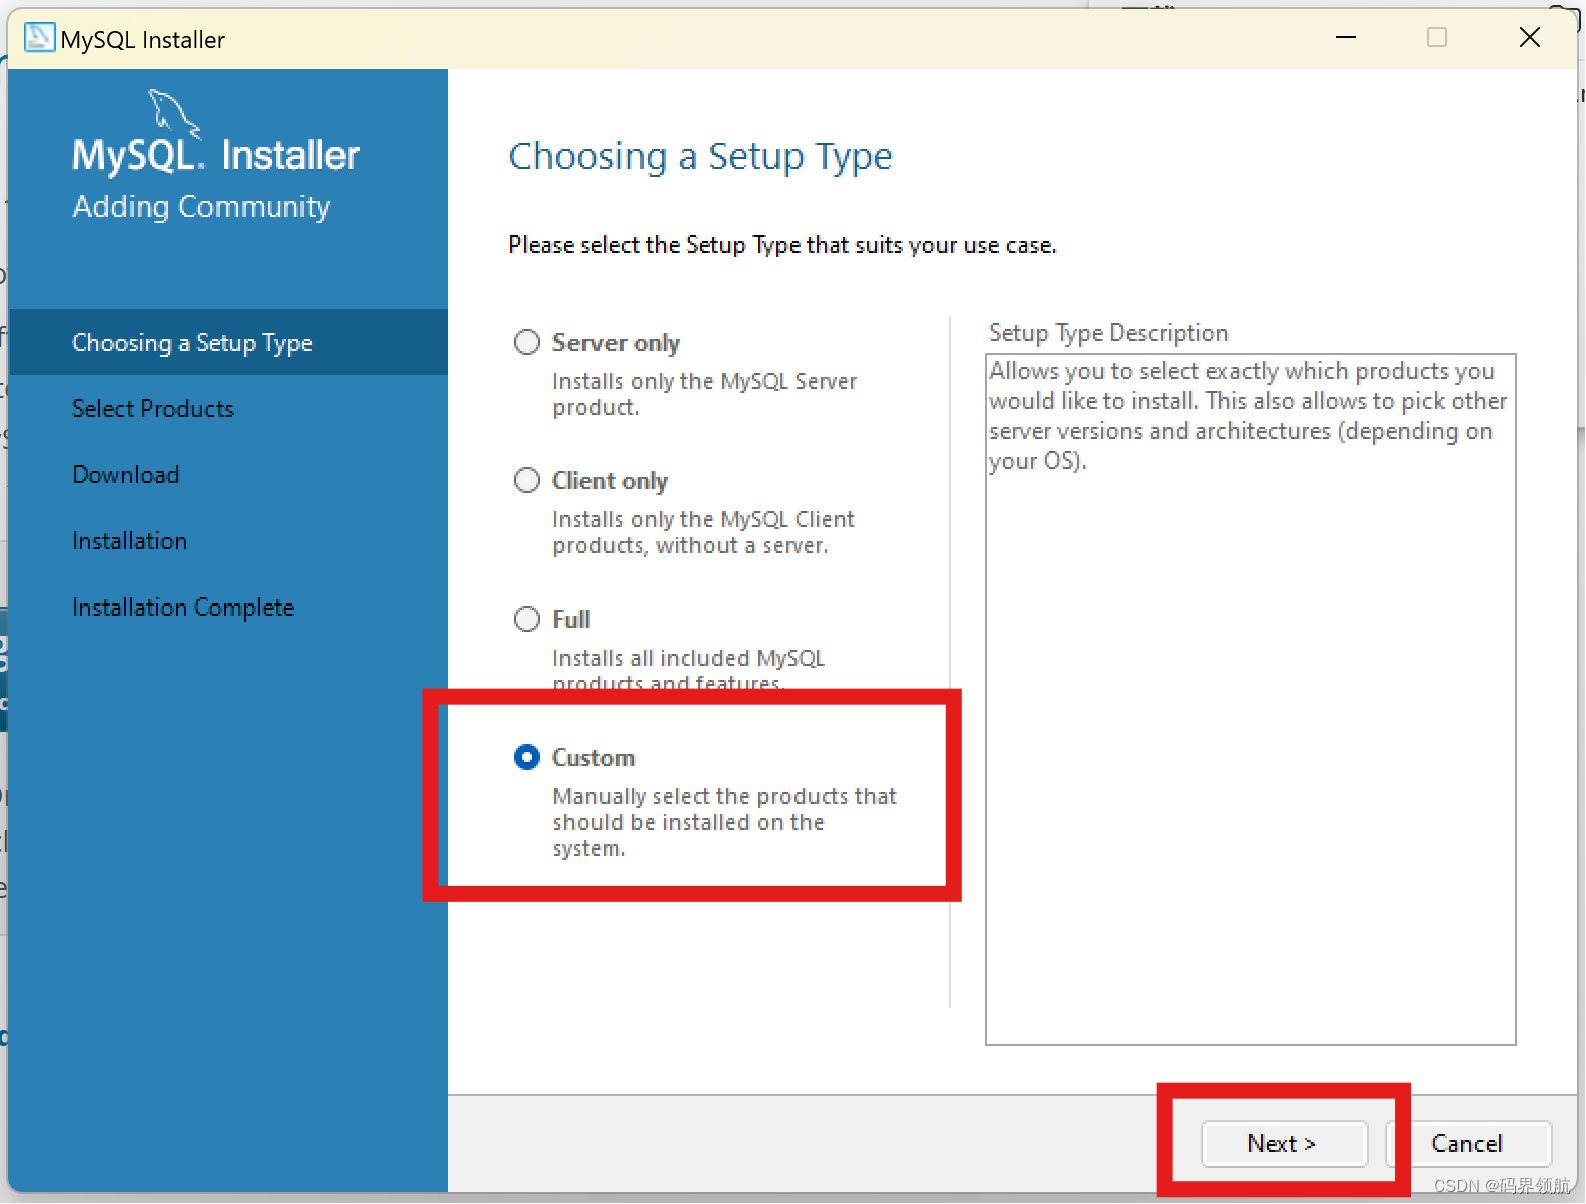The height and width of the screenshot is (1204, 1586).
Task: Open the Installation step in sidebar
Action: pos(130,541)
